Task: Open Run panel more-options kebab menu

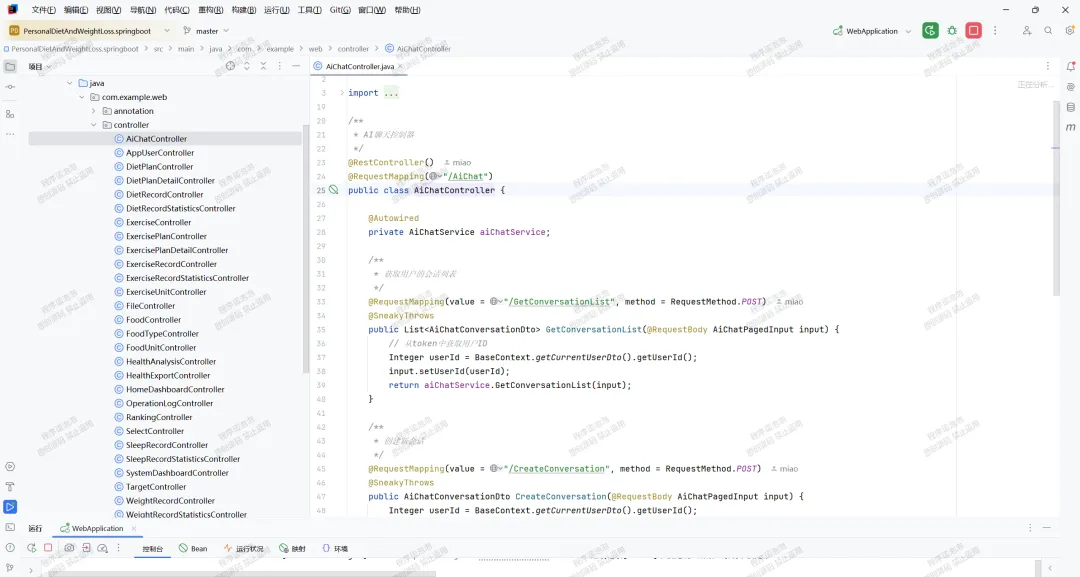Action: pos(118,548)
